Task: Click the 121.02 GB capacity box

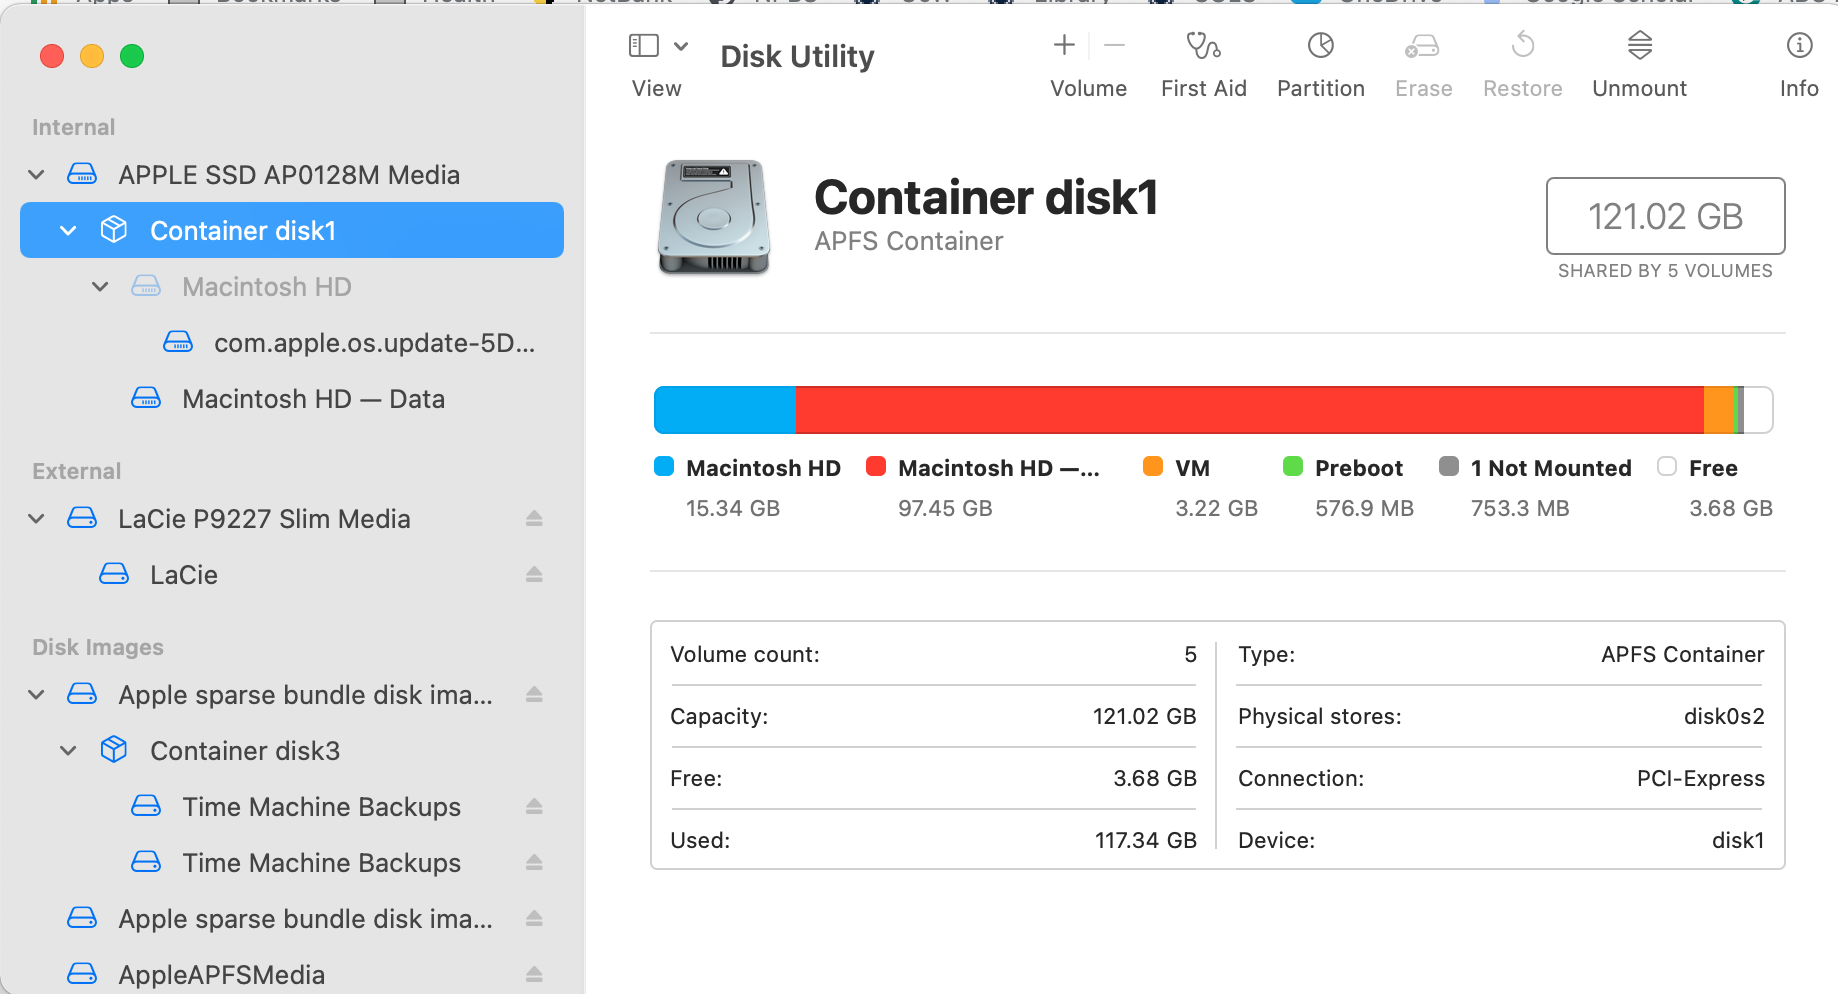Action: point(1665,216)
